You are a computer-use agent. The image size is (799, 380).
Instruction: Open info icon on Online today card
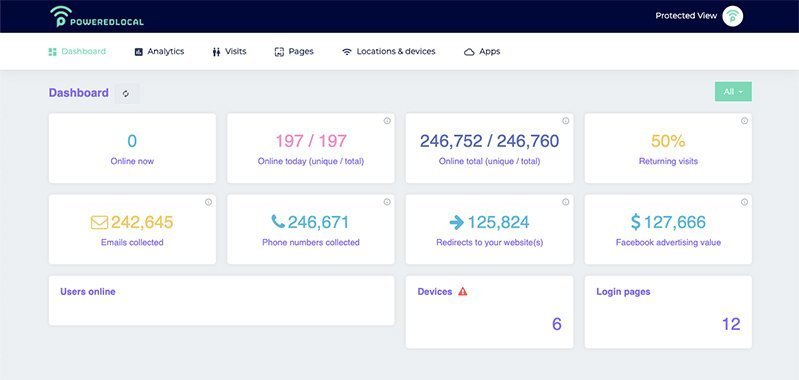[387, 121]
